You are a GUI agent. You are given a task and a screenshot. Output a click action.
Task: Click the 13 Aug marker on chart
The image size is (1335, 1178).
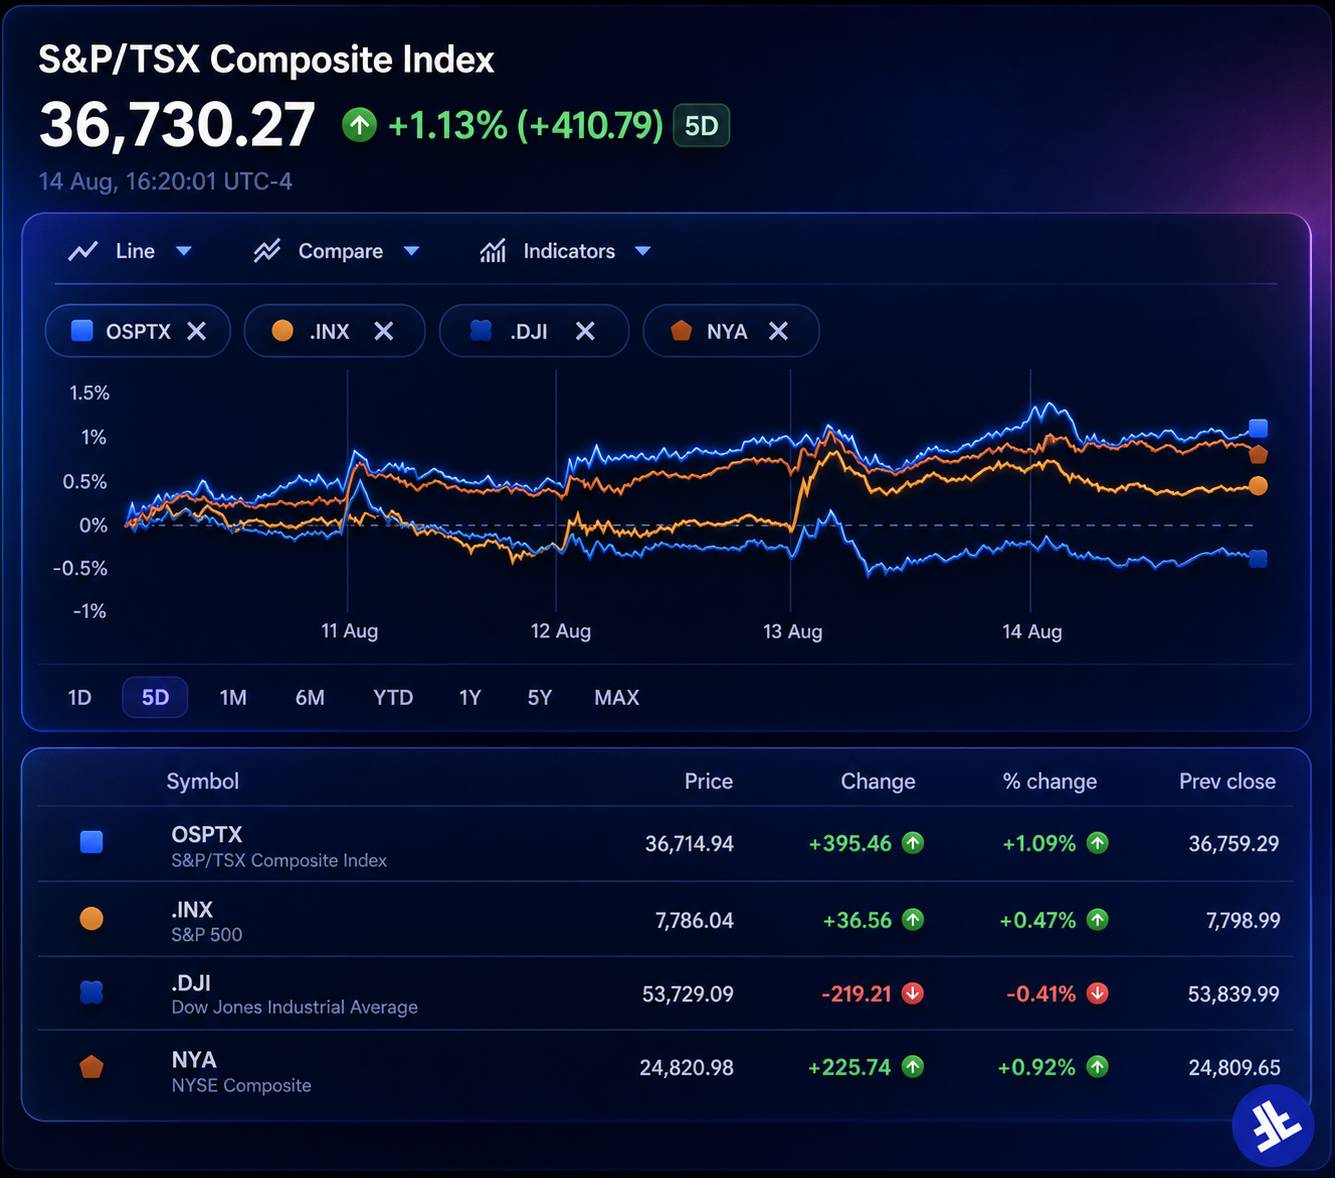tap(792, 631)
